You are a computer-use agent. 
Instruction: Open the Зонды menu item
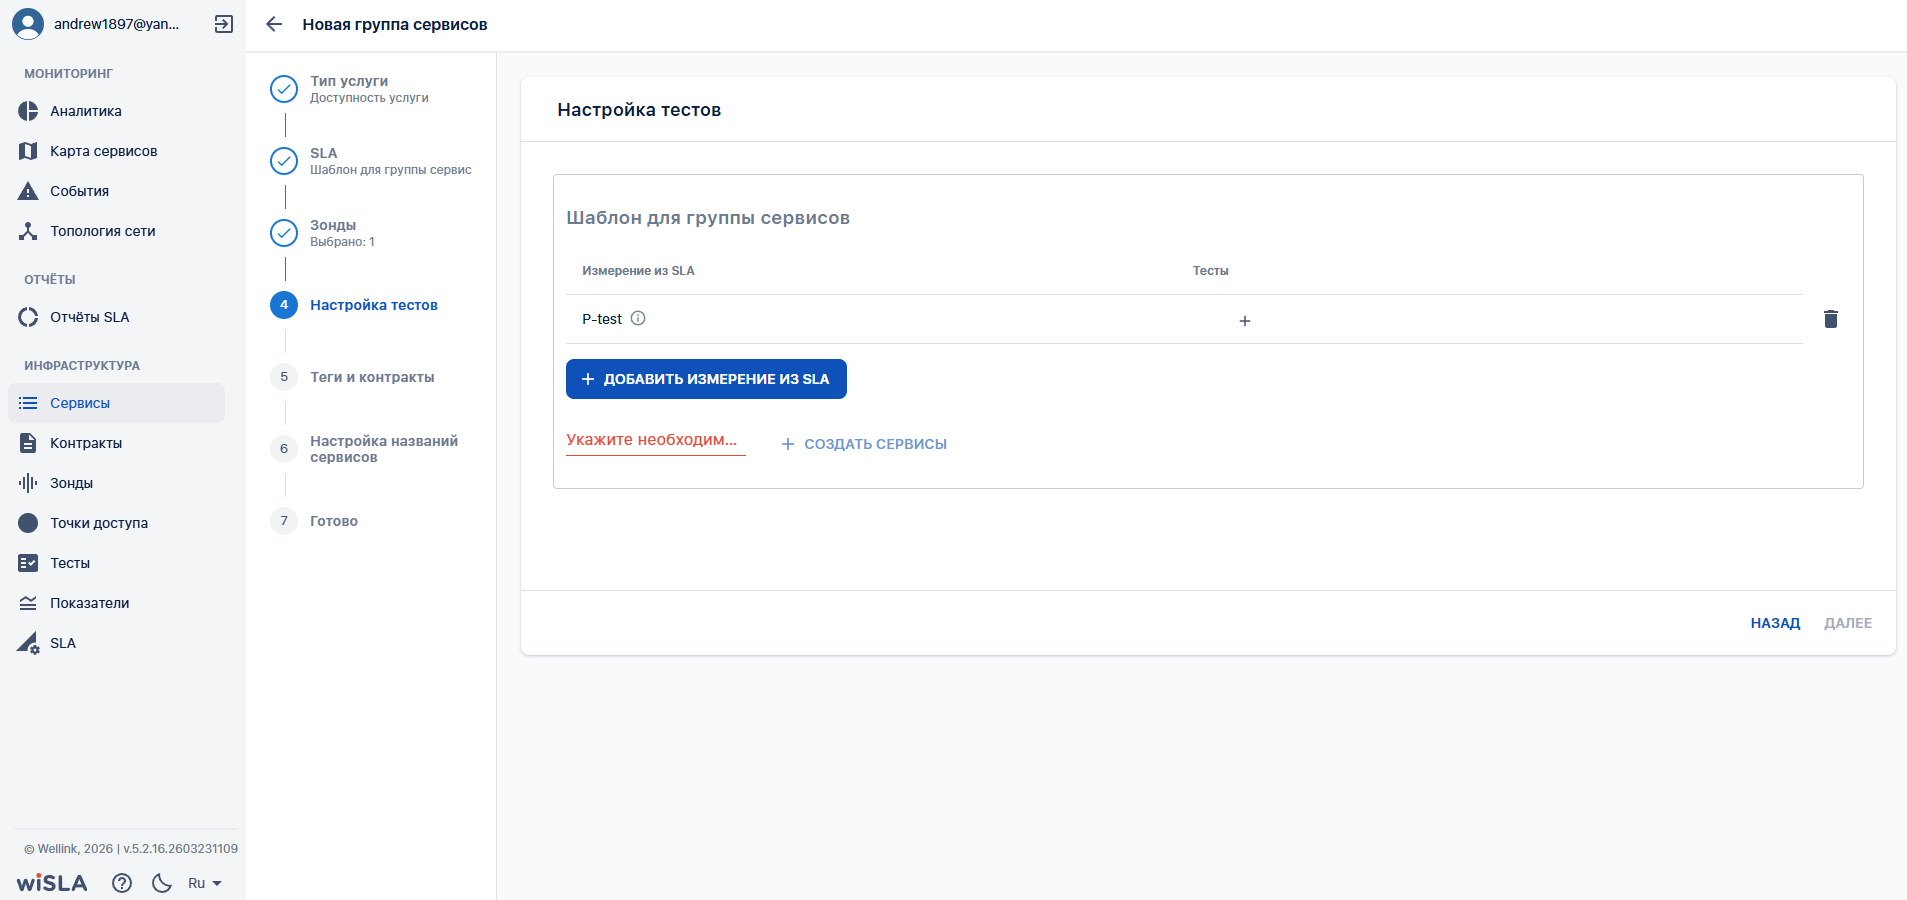[116, 483]
